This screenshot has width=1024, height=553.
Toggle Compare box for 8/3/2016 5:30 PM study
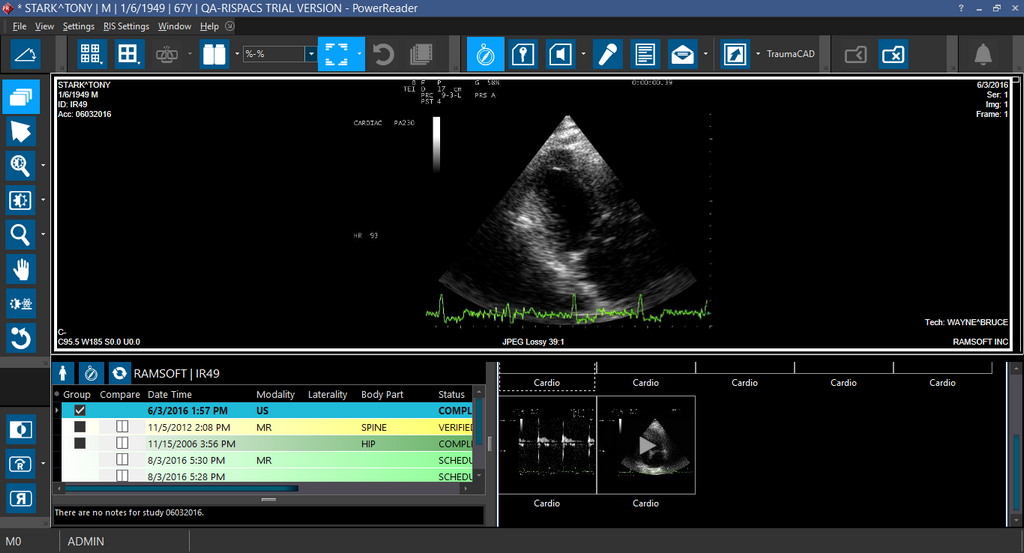(x=122, y=460)
